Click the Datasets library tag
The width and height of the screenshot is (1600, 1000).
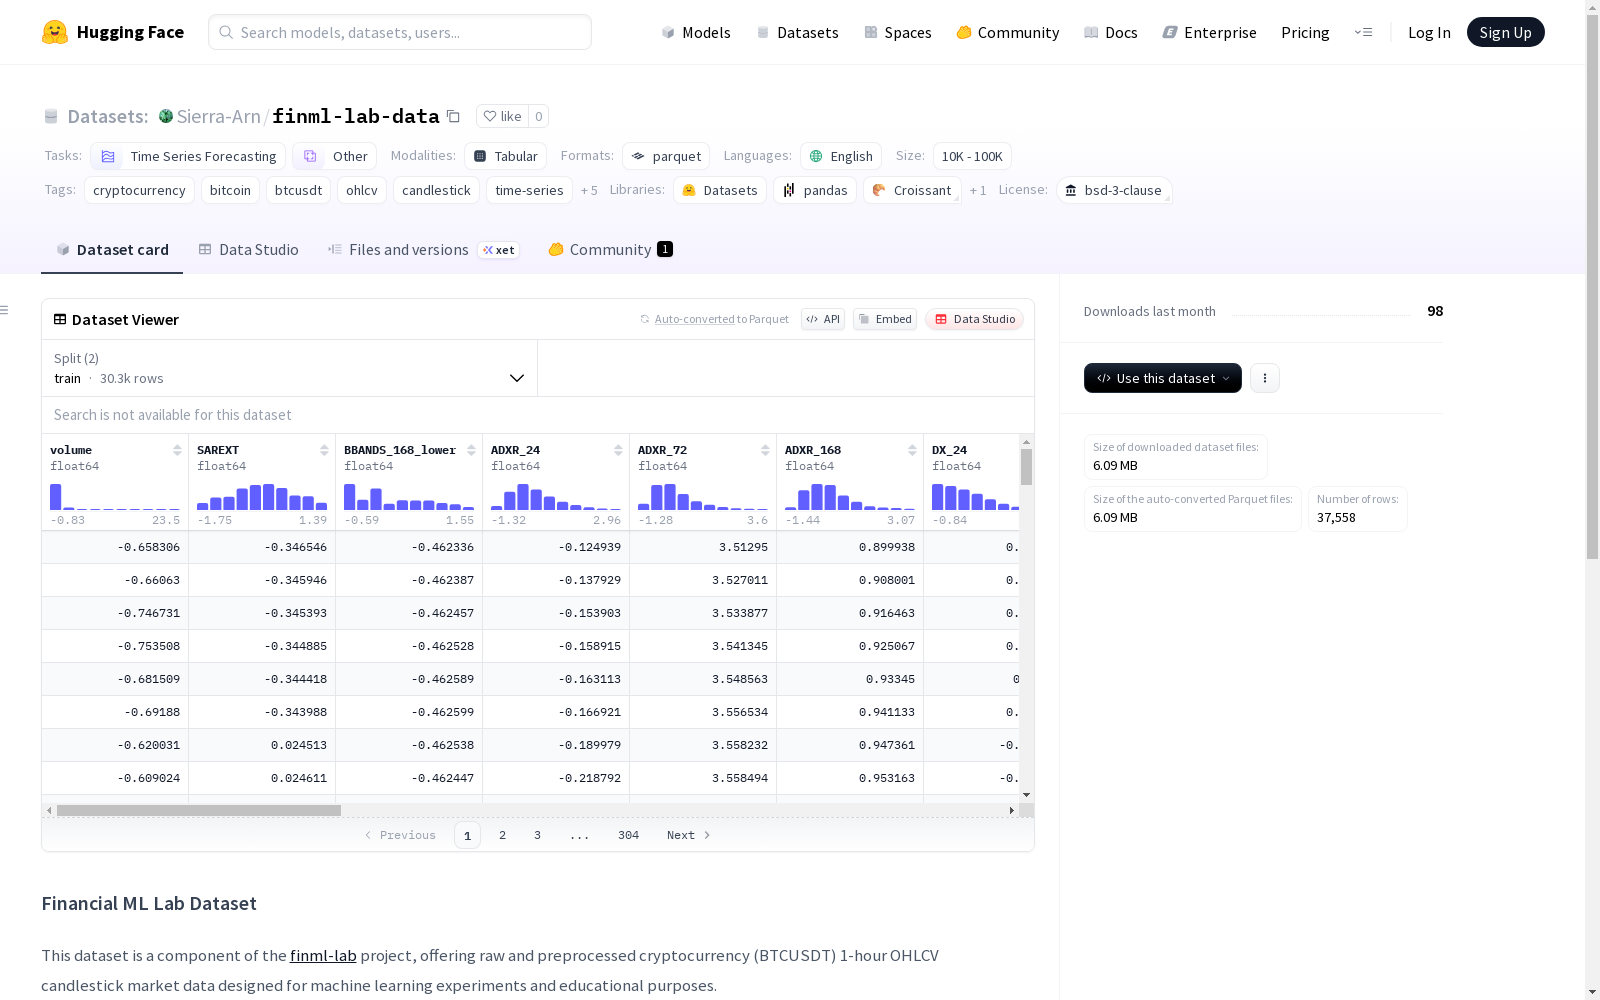pos(720,190)
